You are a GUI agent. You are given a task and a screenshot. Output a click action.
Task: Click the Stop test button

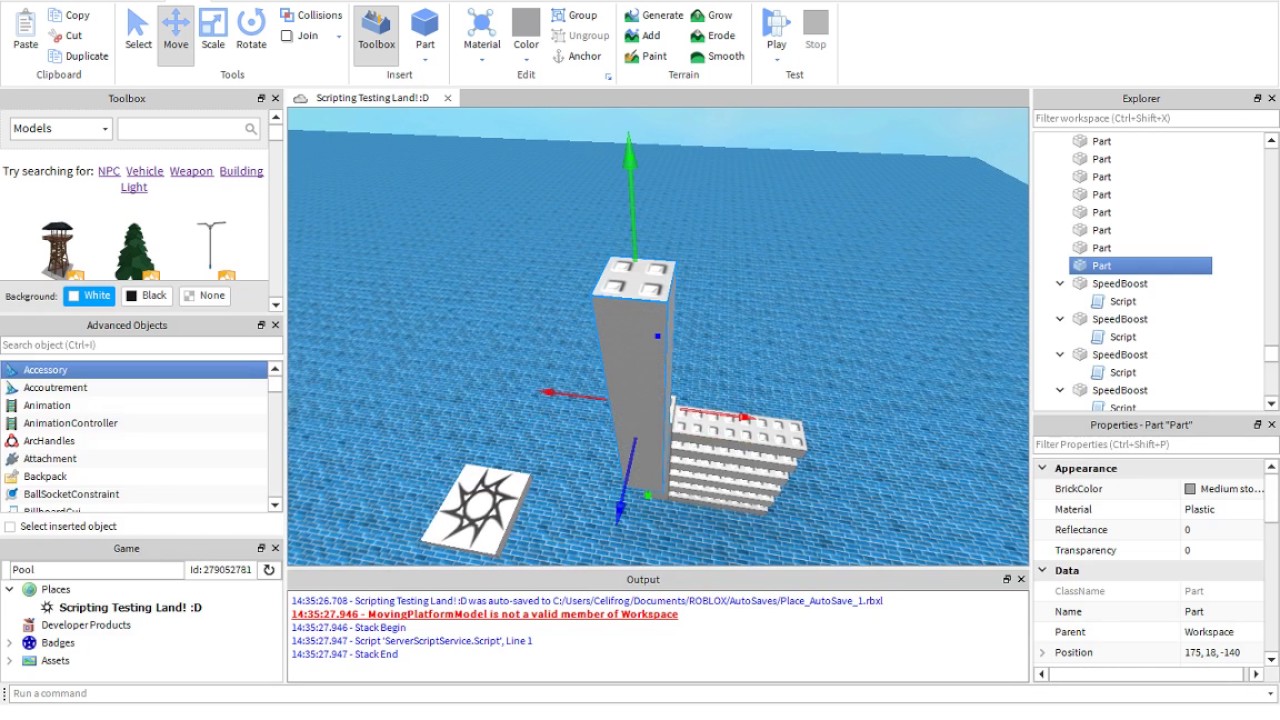pyautogui.click(x=816, y=29)
